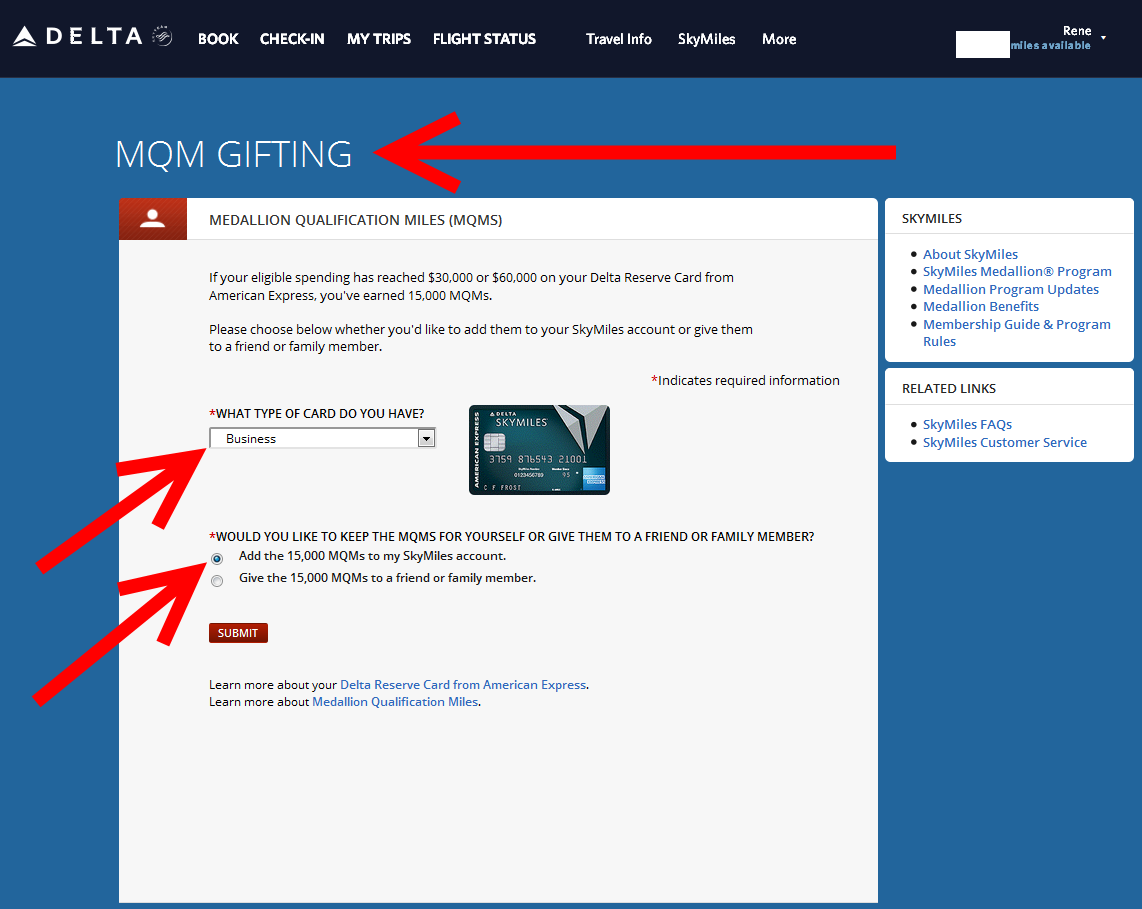Open Travel Info menu
Screen dimensions: 1142x909
point(619,39)
